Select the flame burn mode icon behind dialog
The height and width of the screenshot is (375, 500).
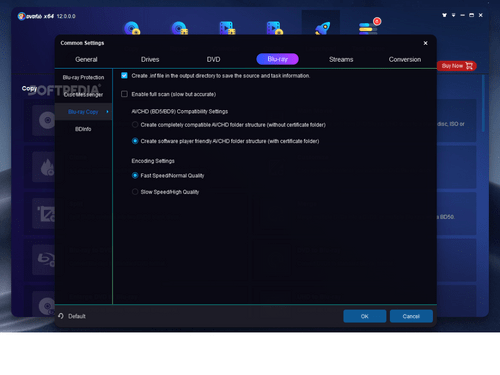tap(46, 167)
